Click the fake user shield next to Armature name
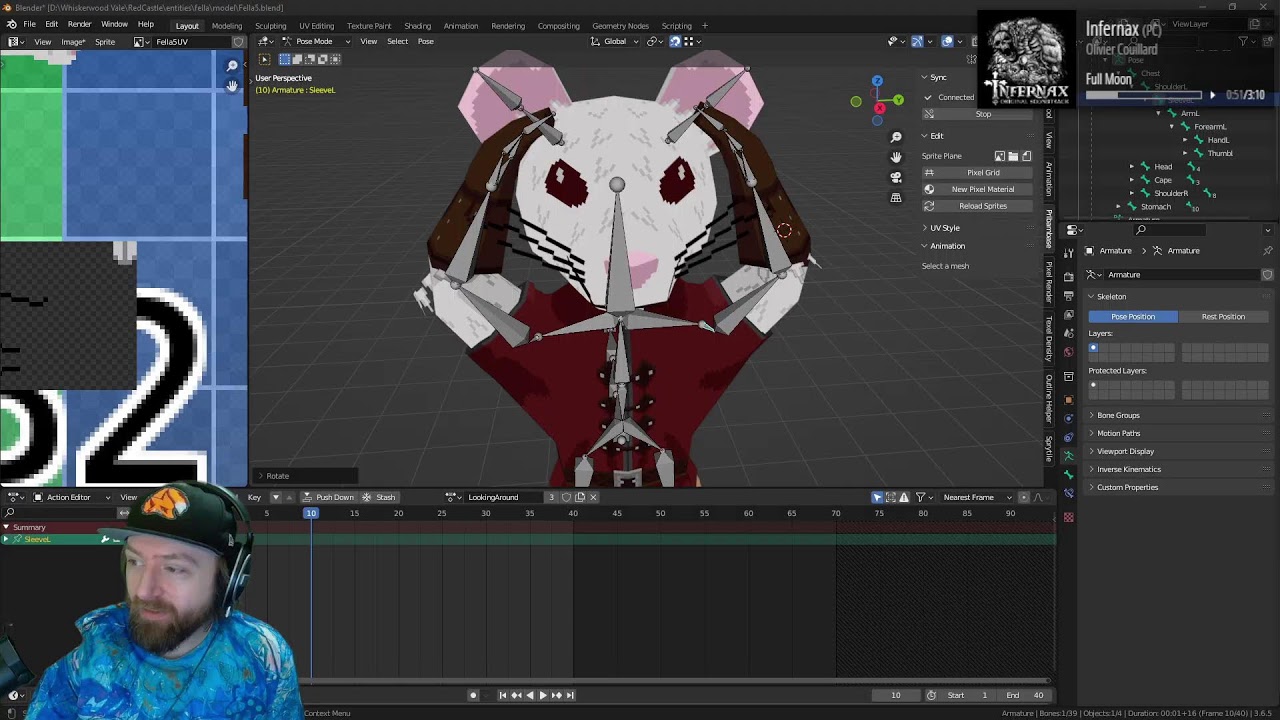 point(1267,275)
